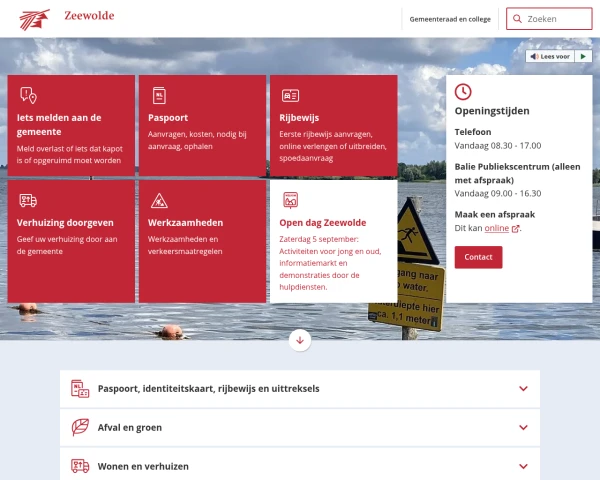
Task: Open Gemeenteraad en college link
Action: coord(450,19)
